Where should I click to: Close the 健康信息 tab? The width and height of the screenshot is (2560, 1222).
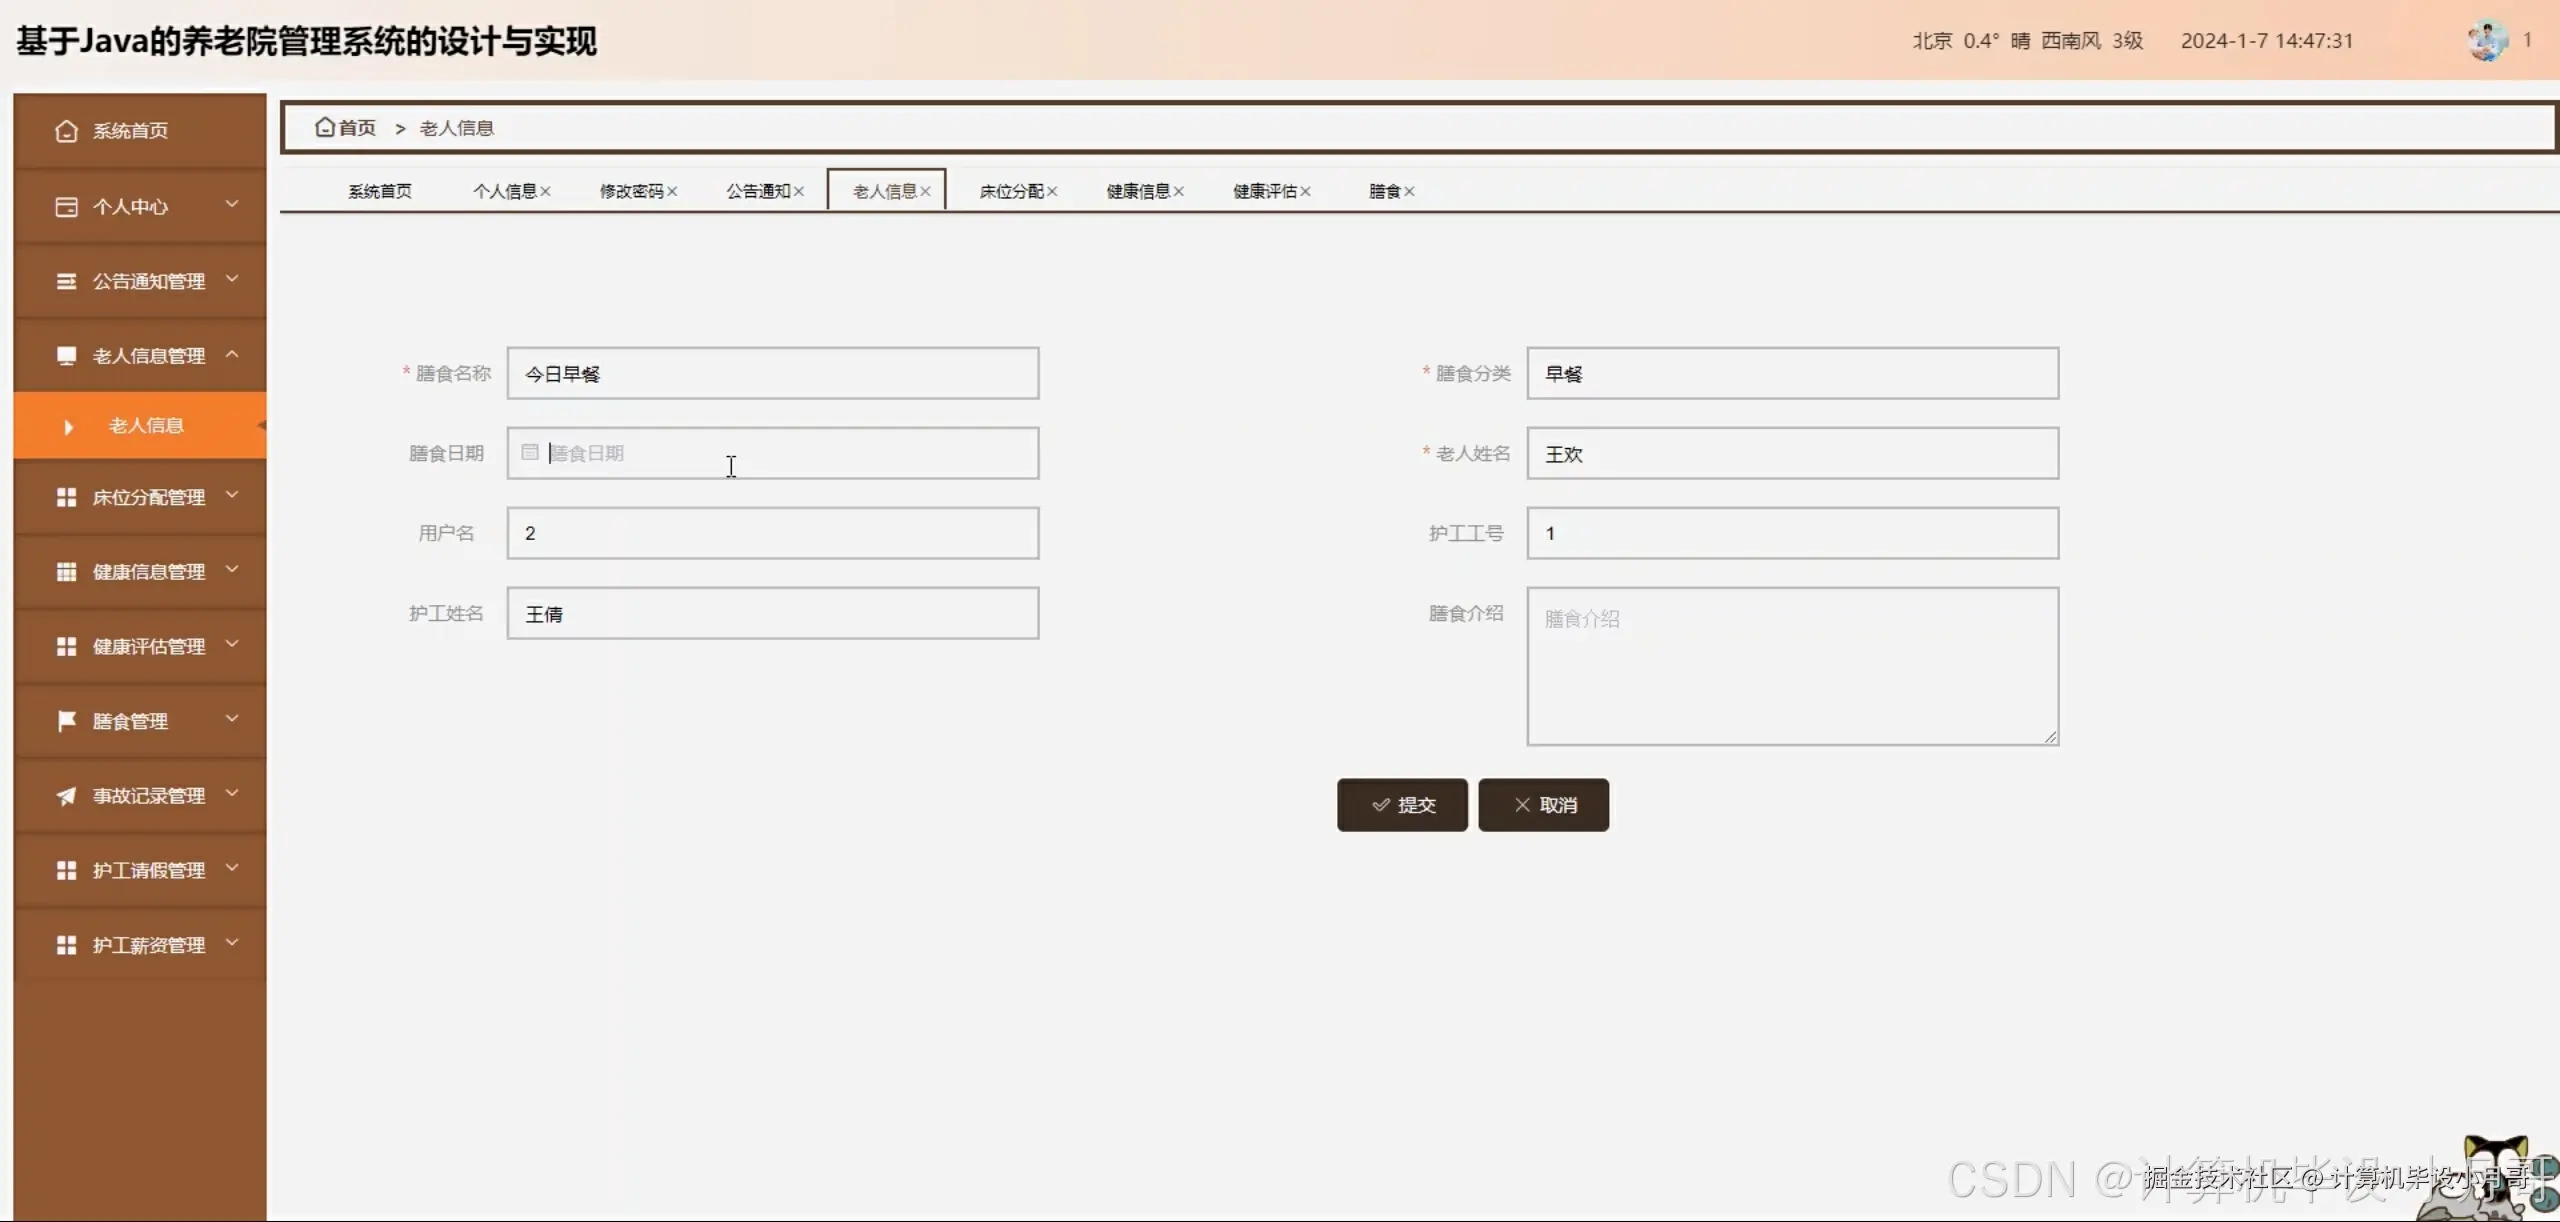(1180, 190)
